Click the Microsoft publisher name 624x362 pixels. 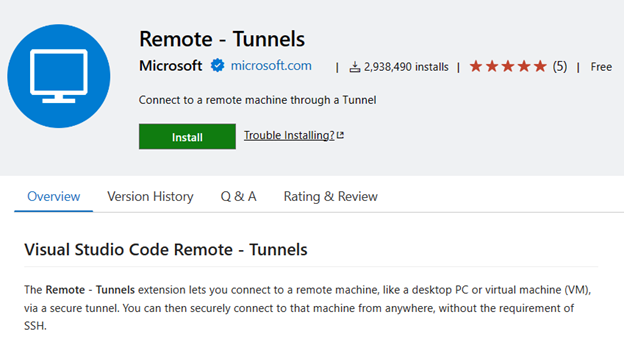pos(171,66)
